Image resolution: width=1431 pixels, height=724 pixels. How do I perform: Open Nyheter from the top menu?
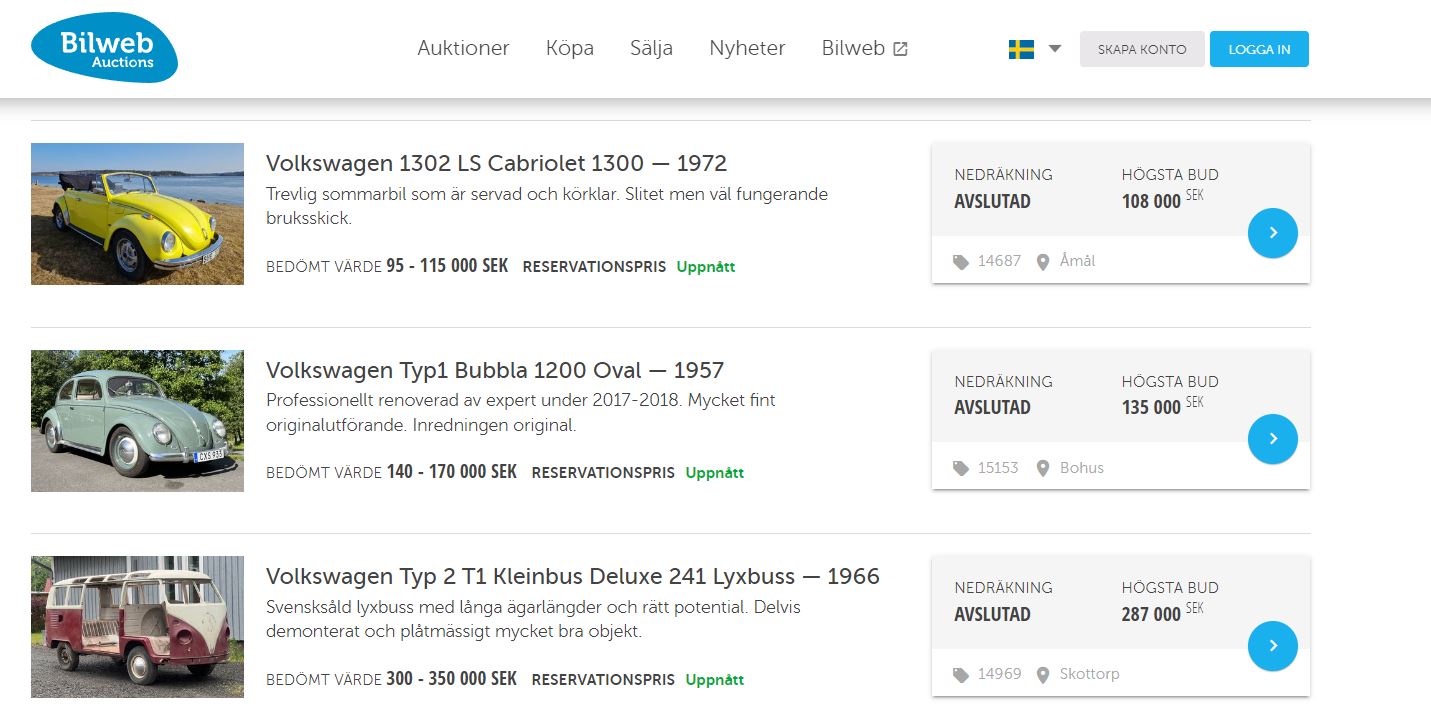747,48
